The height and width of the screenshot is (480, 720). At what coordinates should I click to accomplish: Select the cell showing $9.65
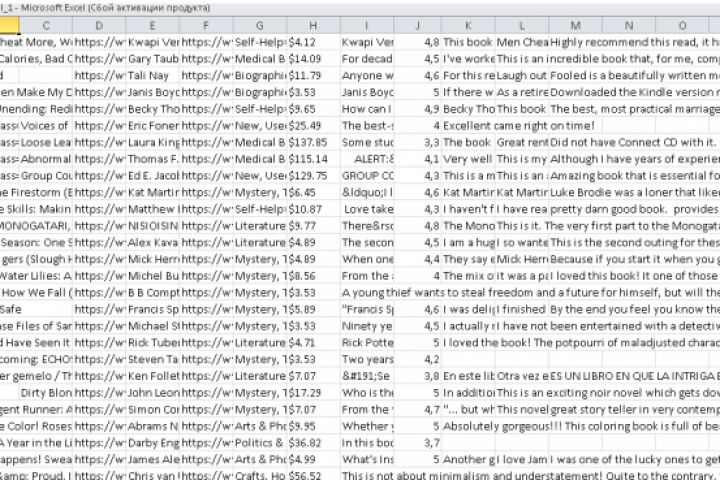tap(314, 109)
